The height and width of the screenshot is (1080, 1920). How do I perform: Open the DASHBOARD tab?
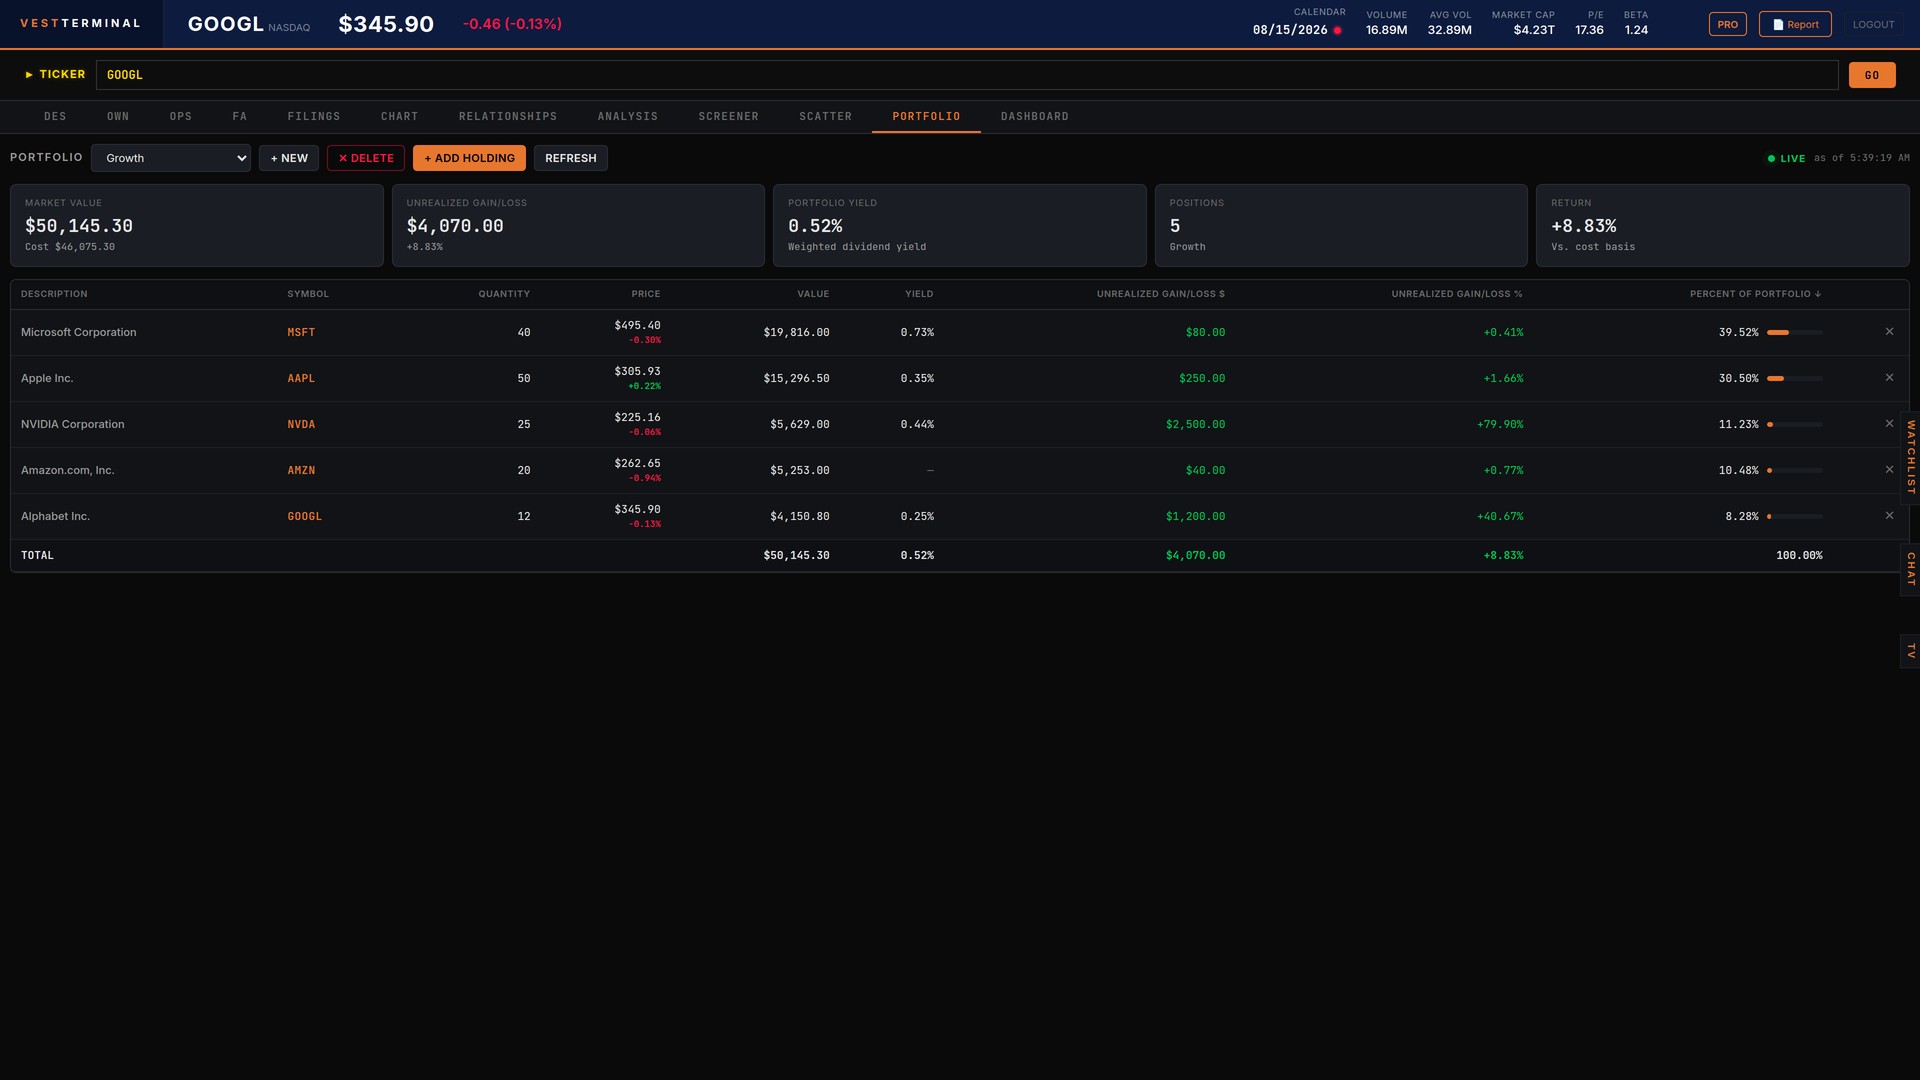pyautogui.click(x=1035, y=117)
